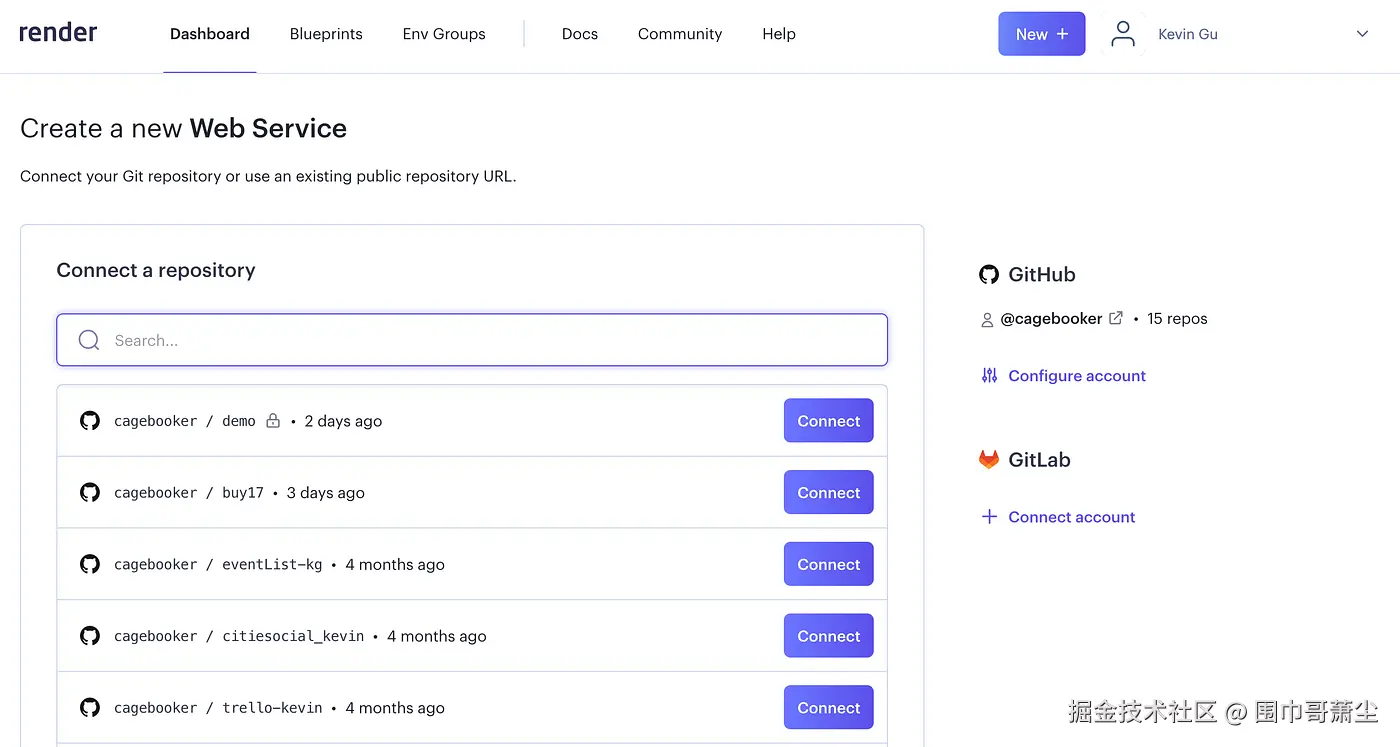This screenshot has height=747, width=1400.
Task: Click the search magnifier icon
Action: [x=89, y=340]
